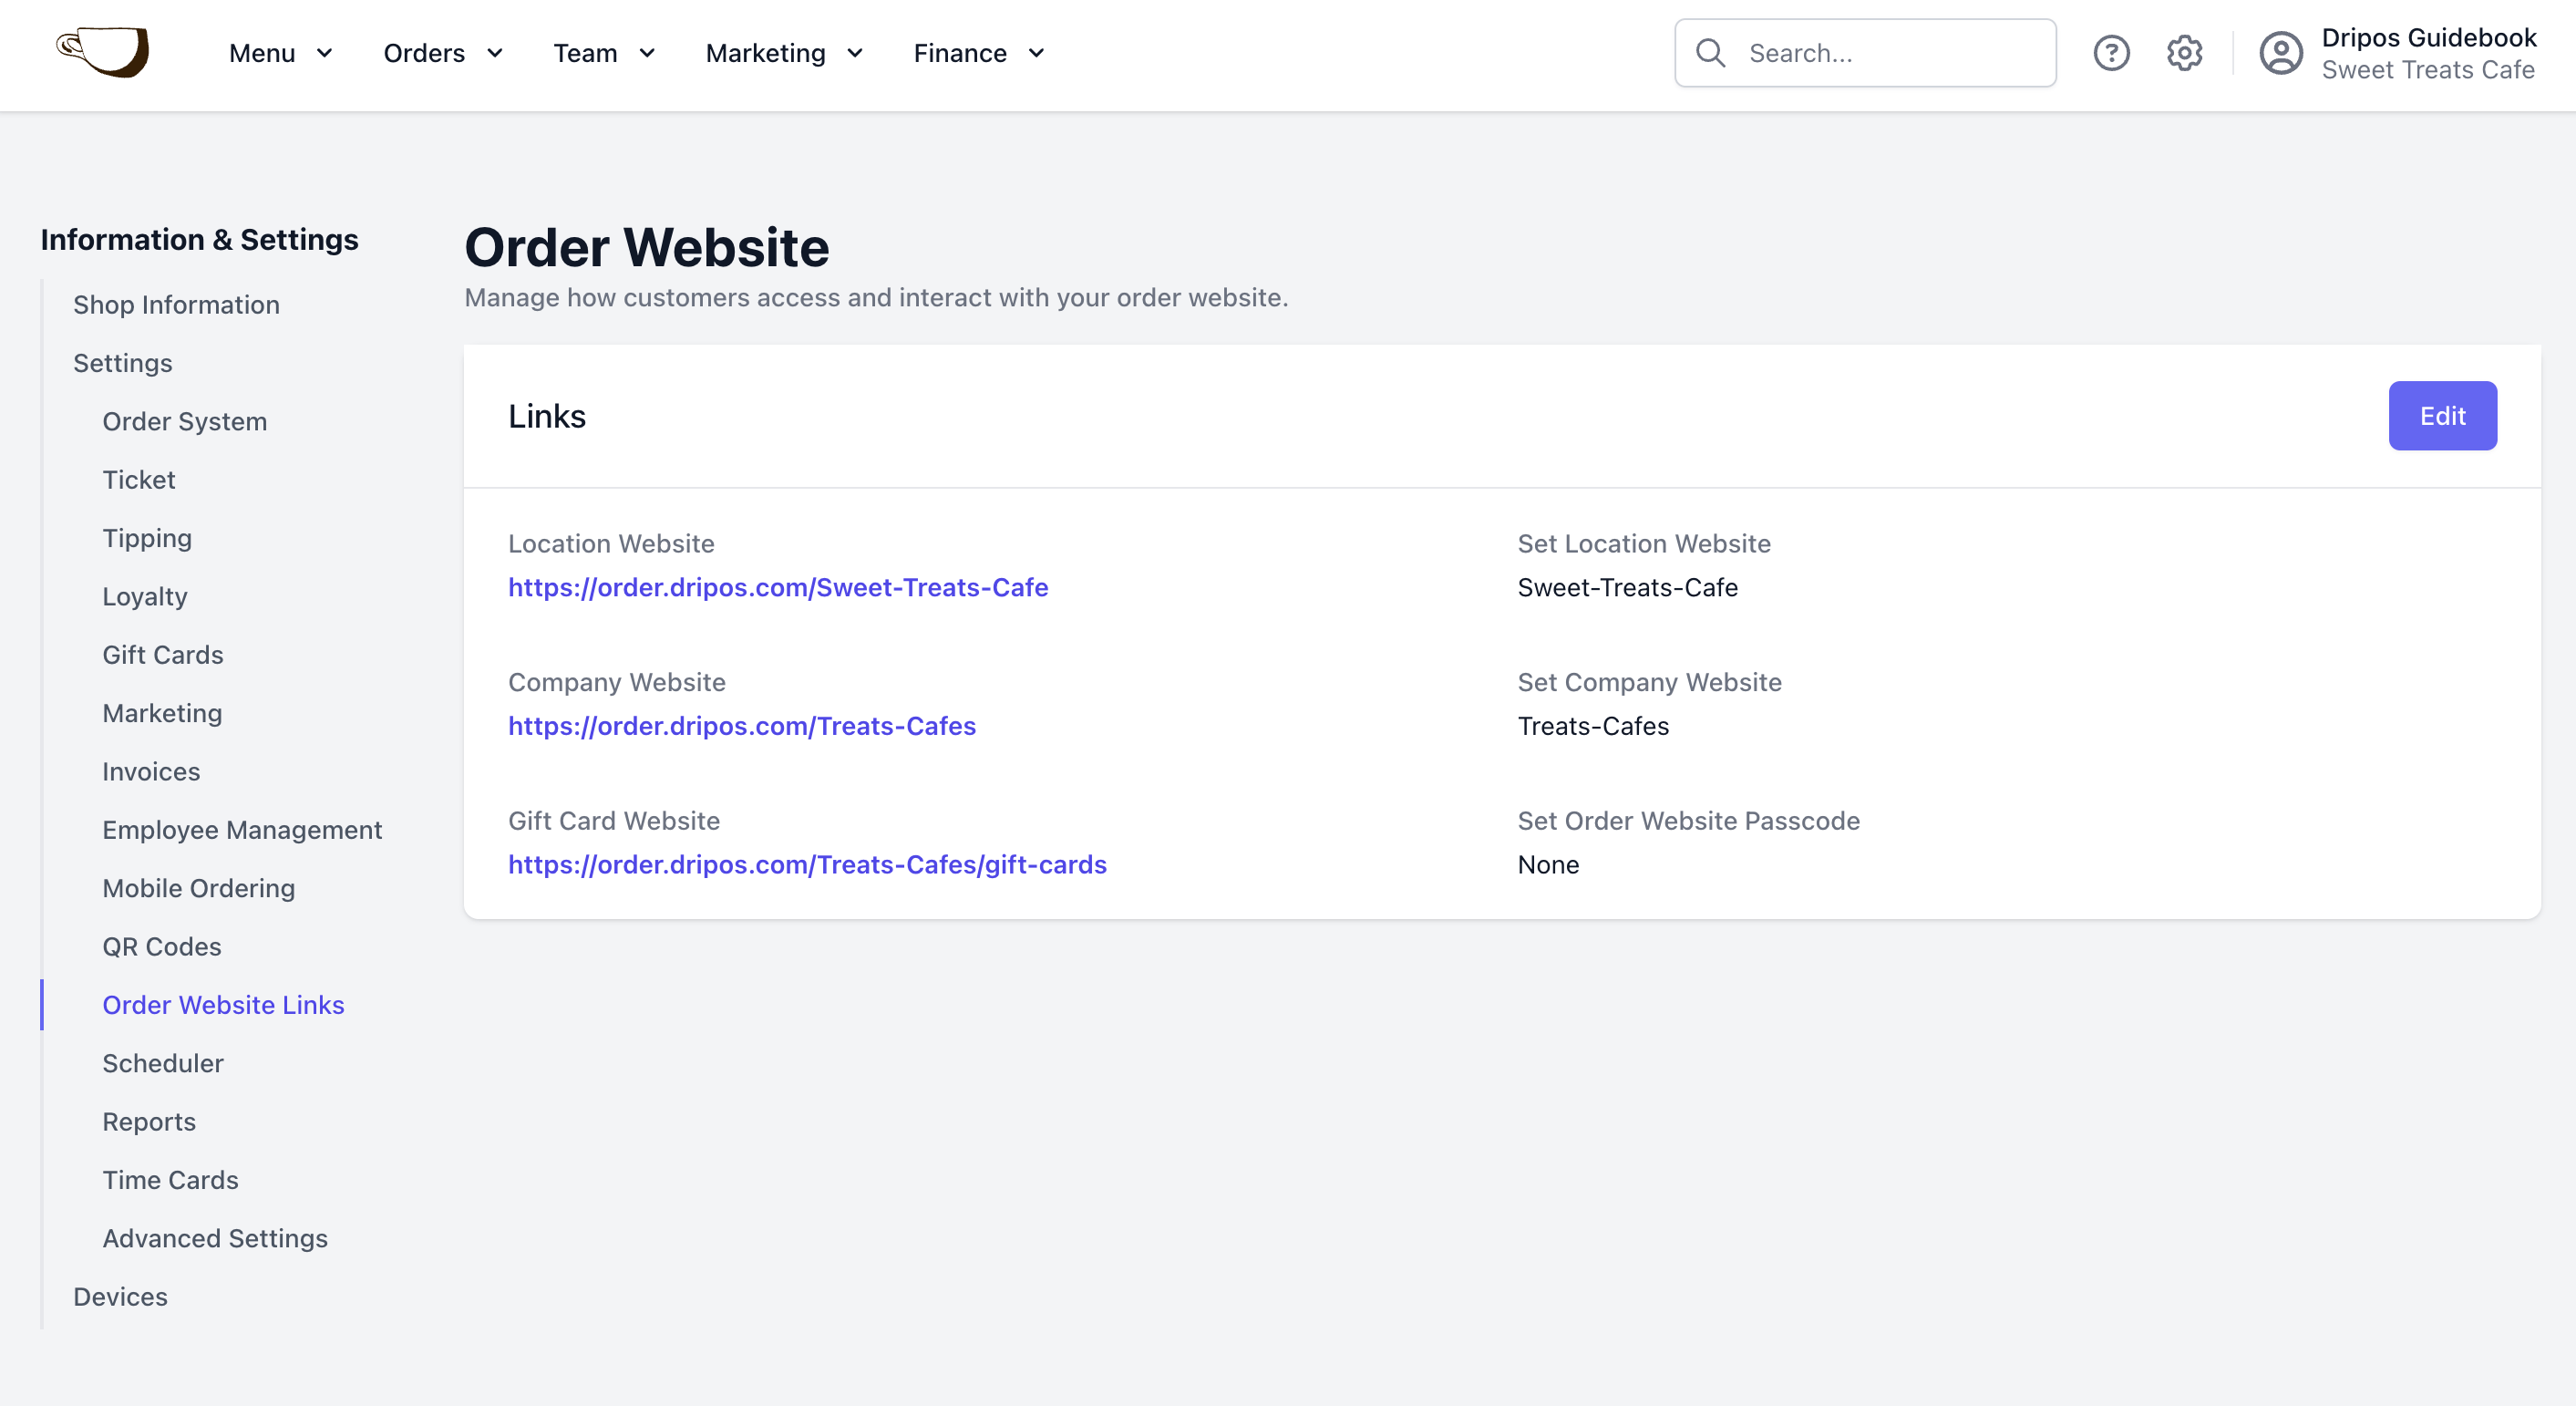The image size is (2576, 1406).
Task: Open the gift-cards website link
Action: (807, 864)
